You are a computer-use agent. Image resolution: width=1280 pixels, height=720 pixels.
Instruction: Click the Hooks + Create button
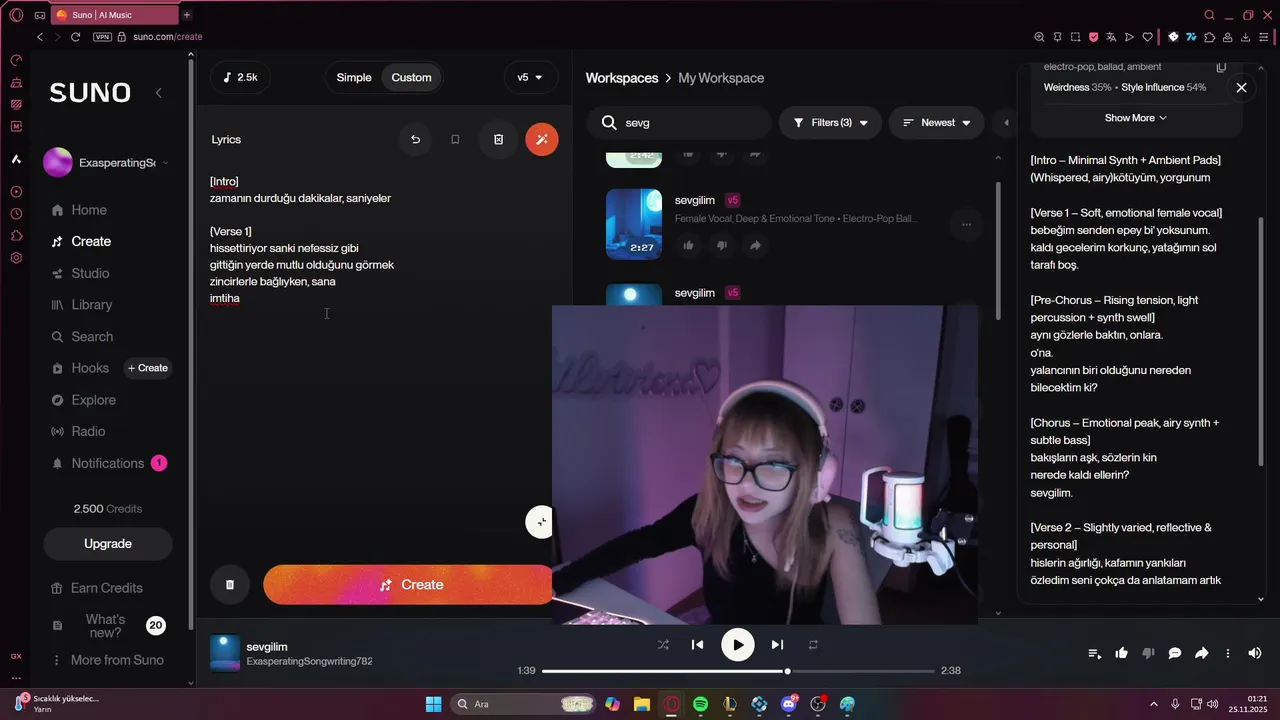148,368
